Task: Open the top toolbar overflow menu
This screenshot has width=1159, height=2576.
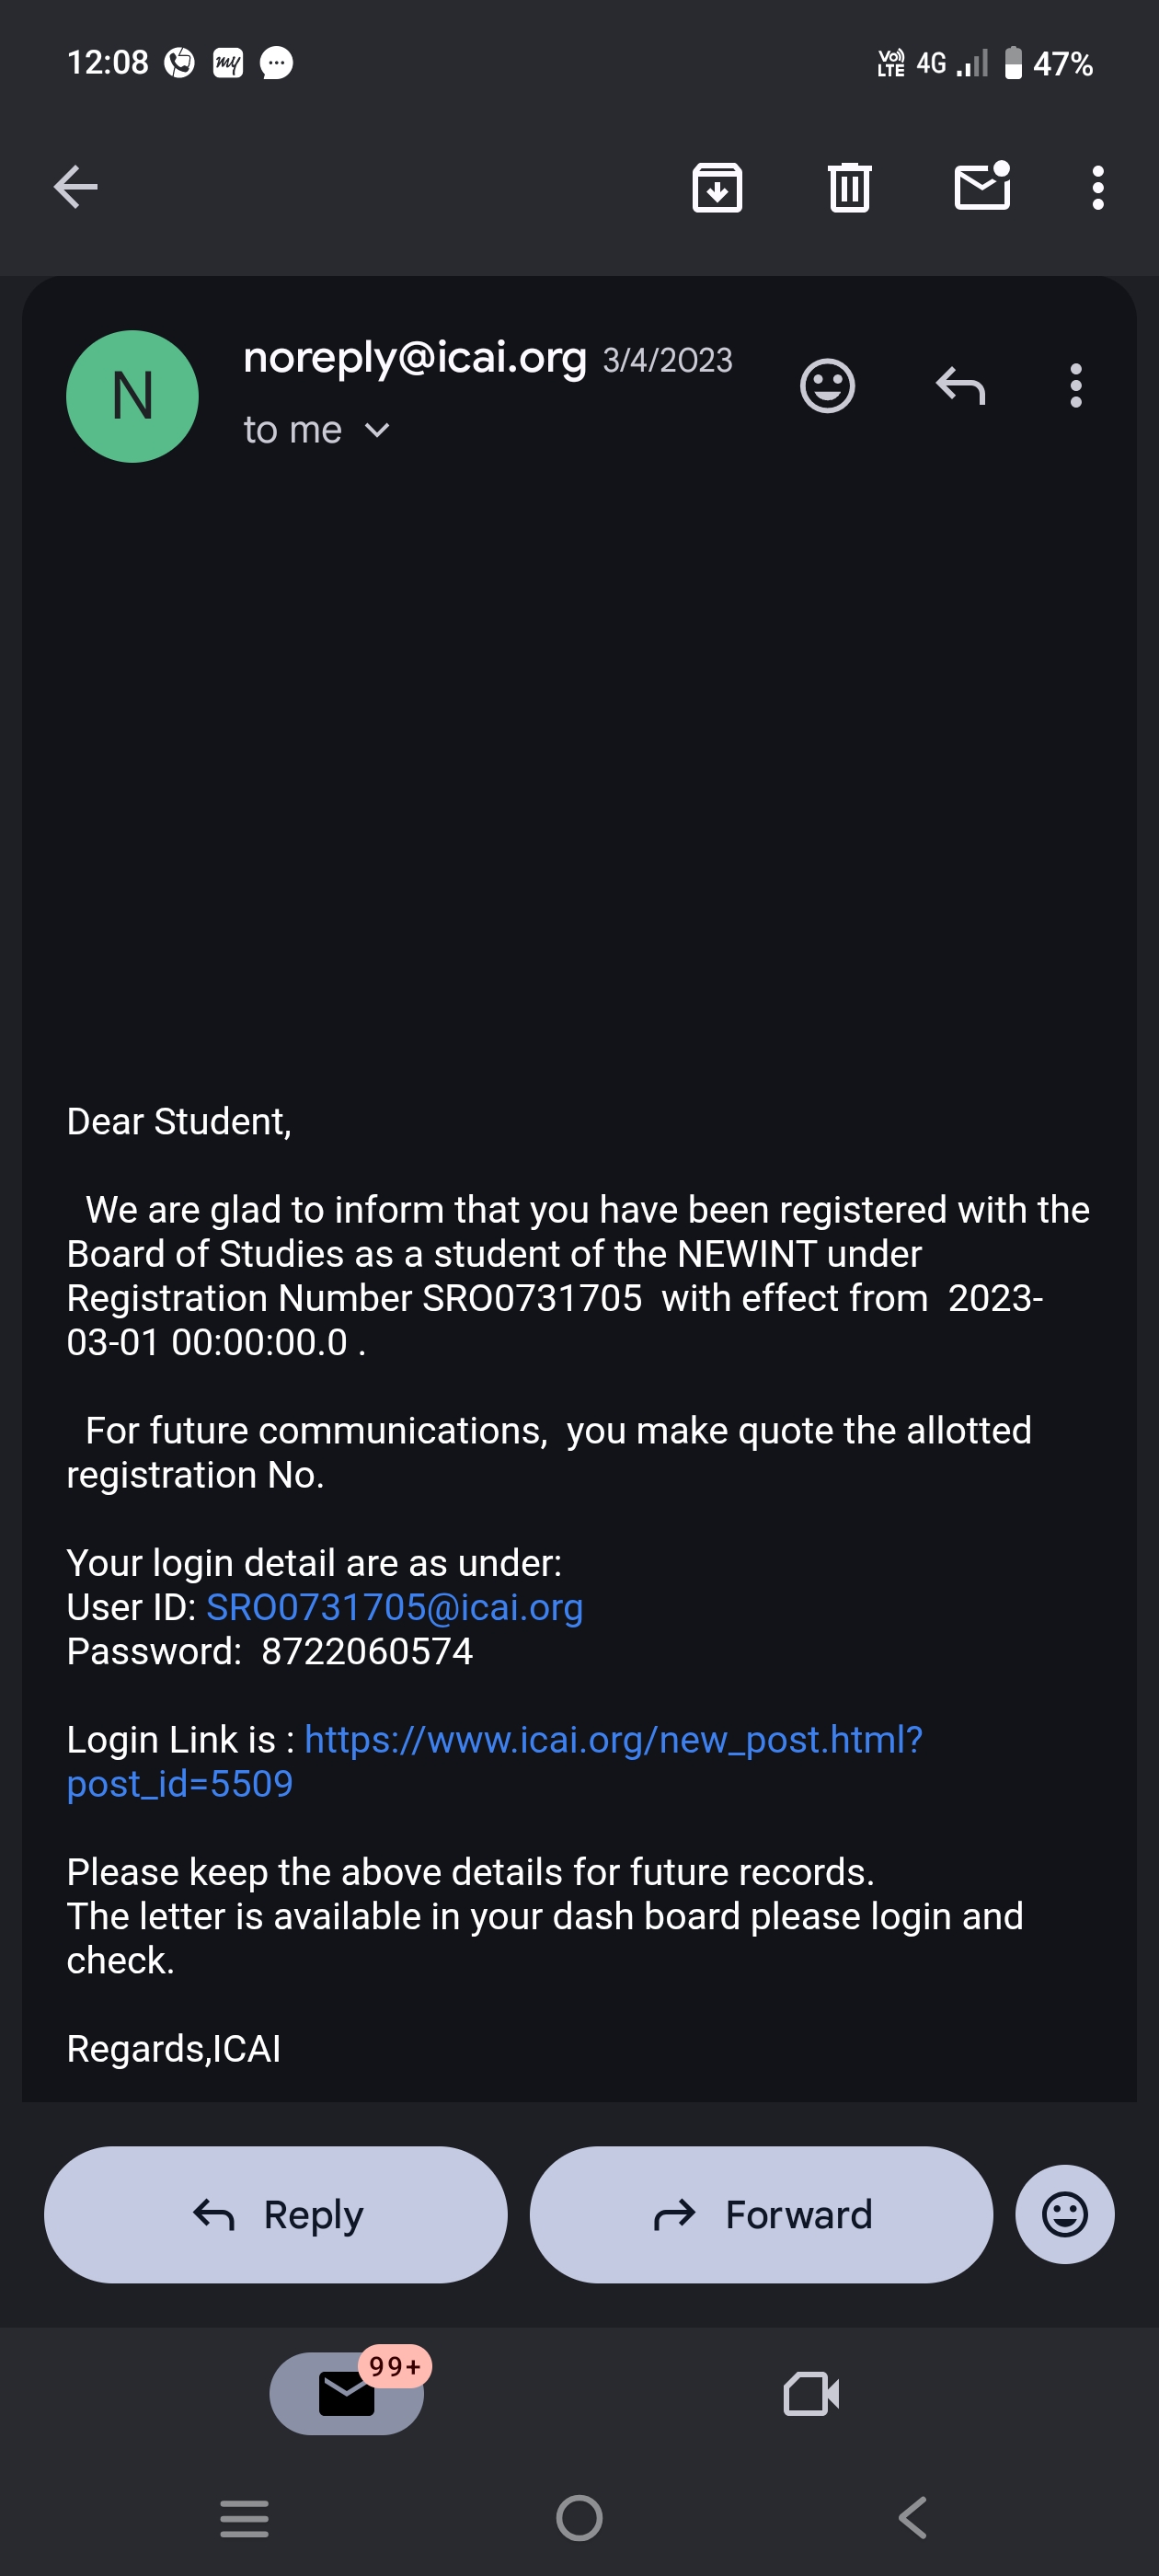Action: click(x=1098, y=187)
